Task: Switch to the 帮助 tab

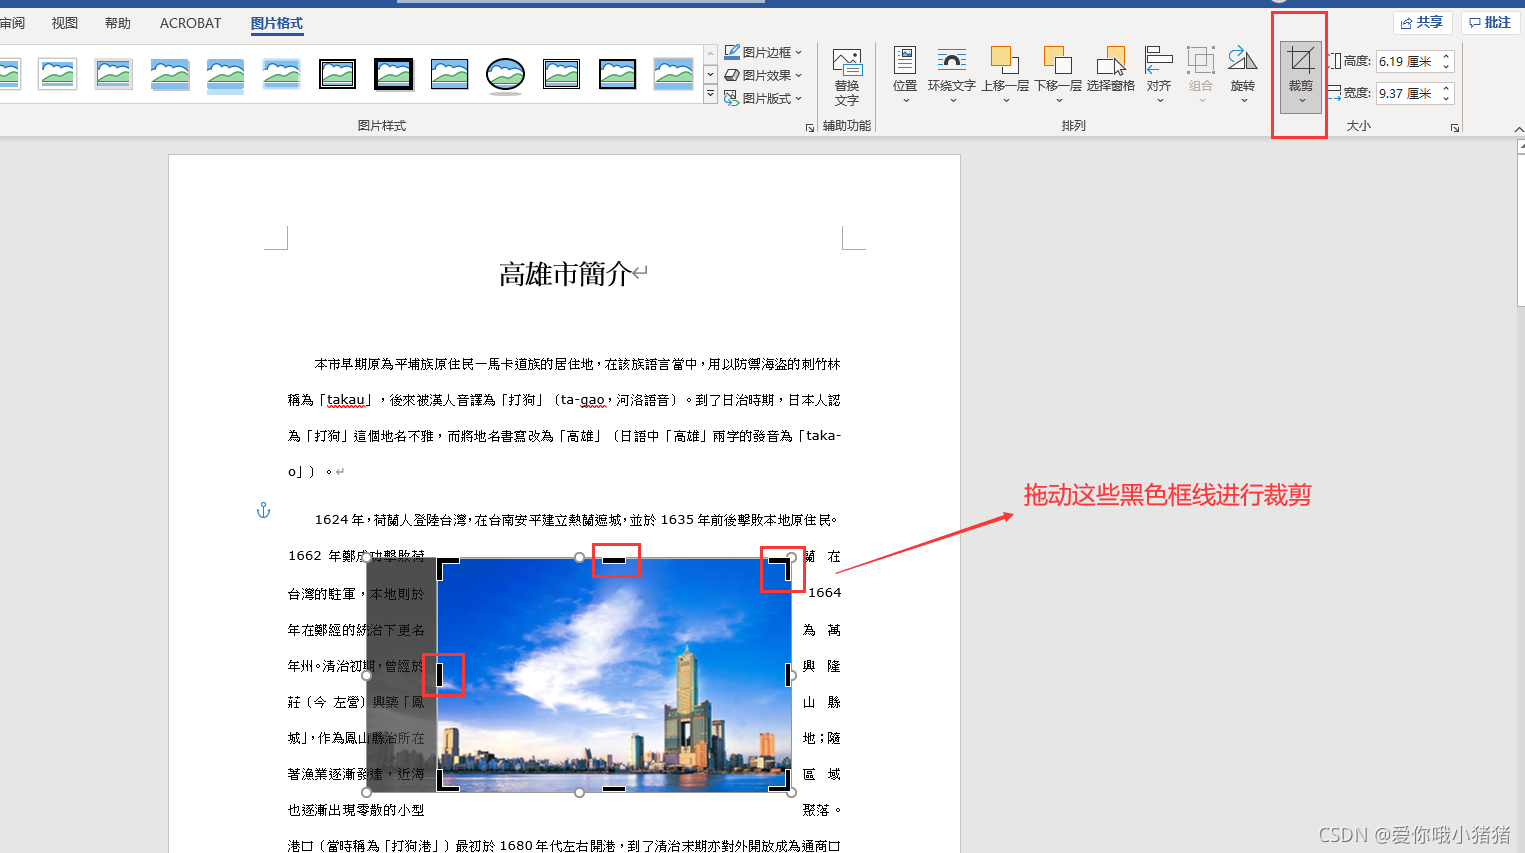Action: click(118, 23)
